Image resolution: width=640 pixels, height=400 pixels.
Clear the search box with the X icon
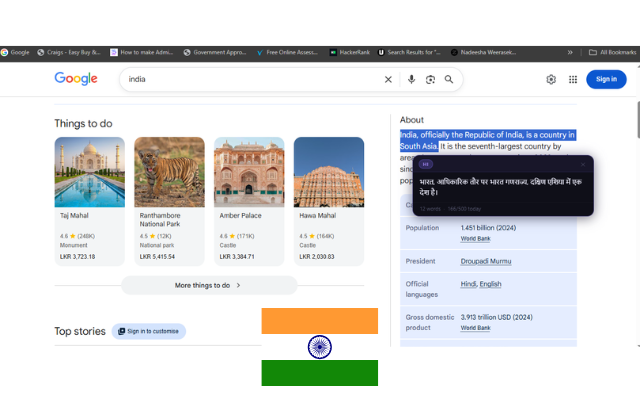coord(388,80)
